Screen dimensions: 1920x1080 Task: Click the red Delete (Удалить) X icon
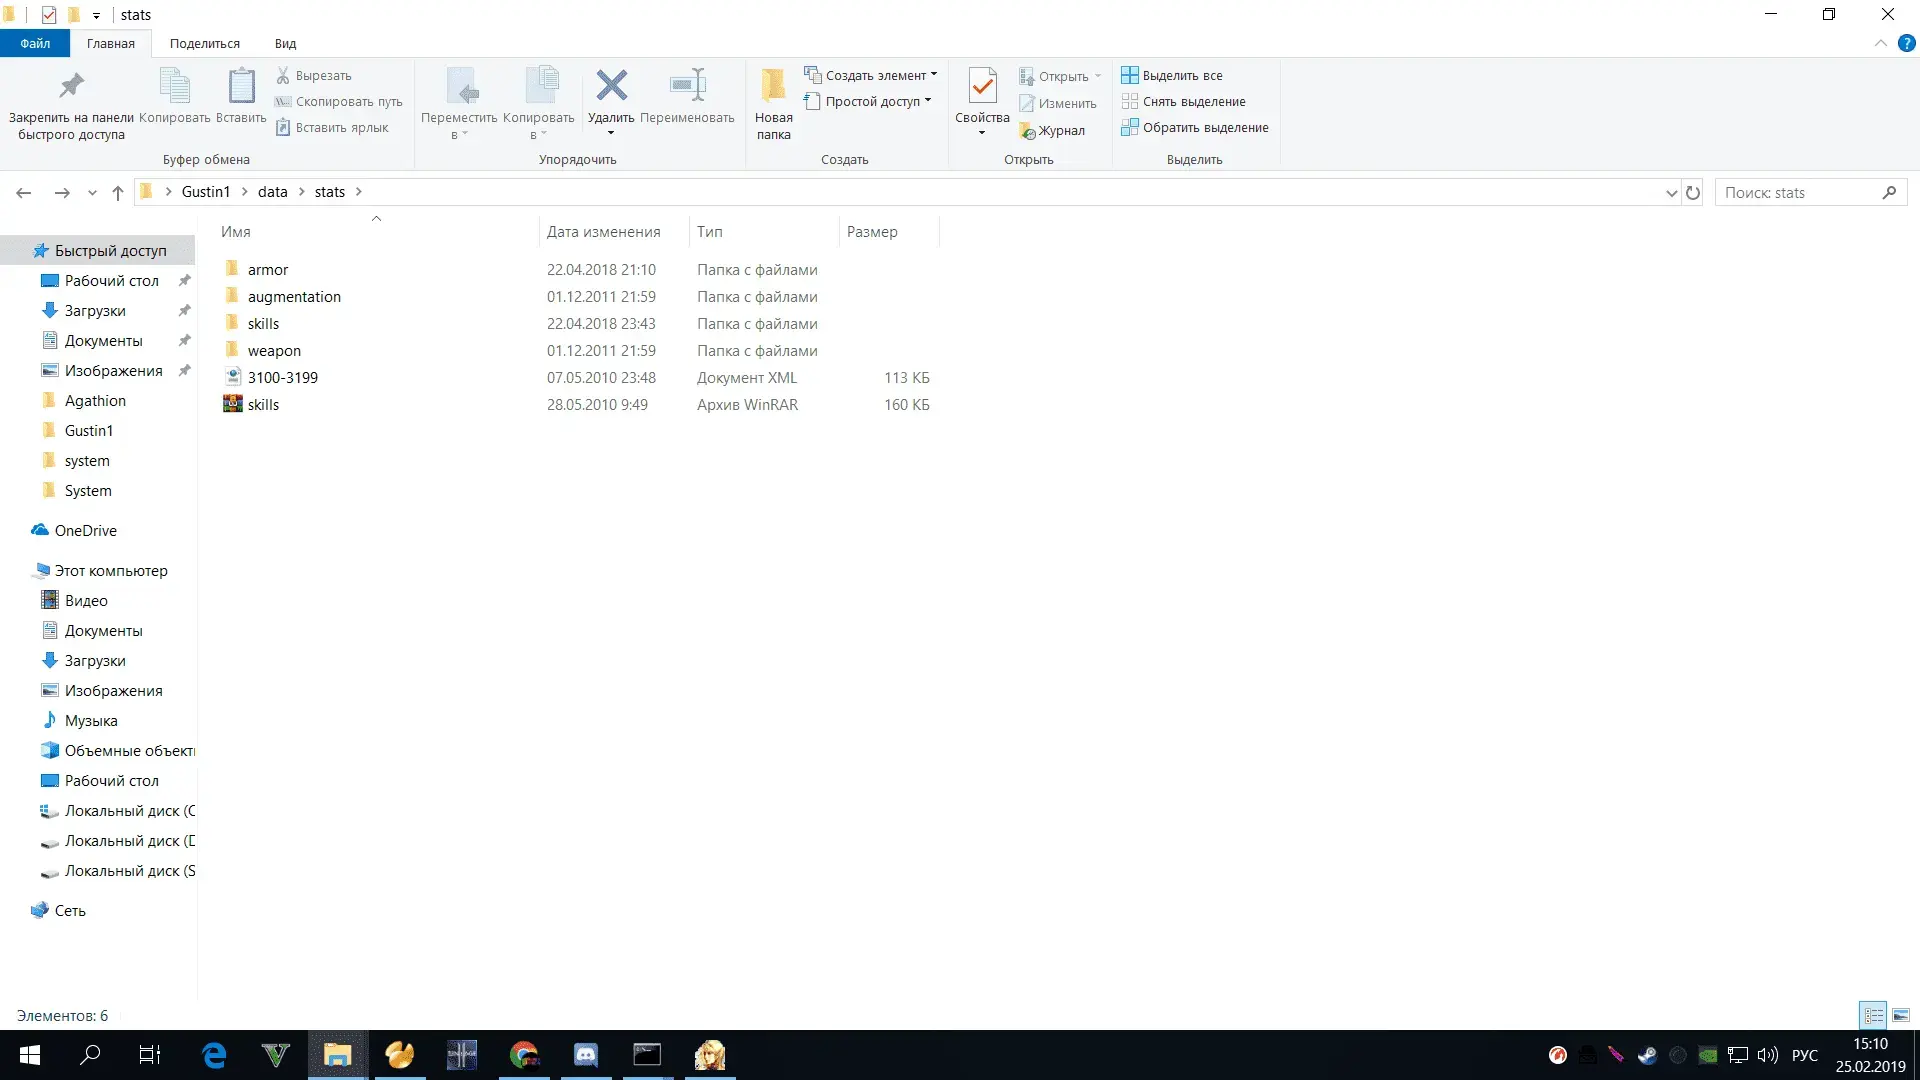611,86
